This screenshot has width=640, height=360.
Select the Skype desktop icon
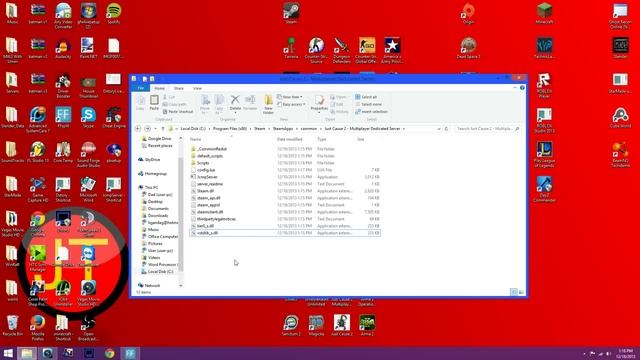[x=88, y=118]
